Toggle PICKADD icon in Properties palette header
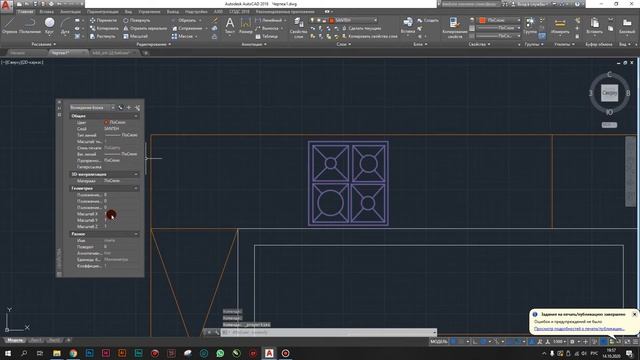This screenshot has width=640, height=360. click(x=120, y=107)
